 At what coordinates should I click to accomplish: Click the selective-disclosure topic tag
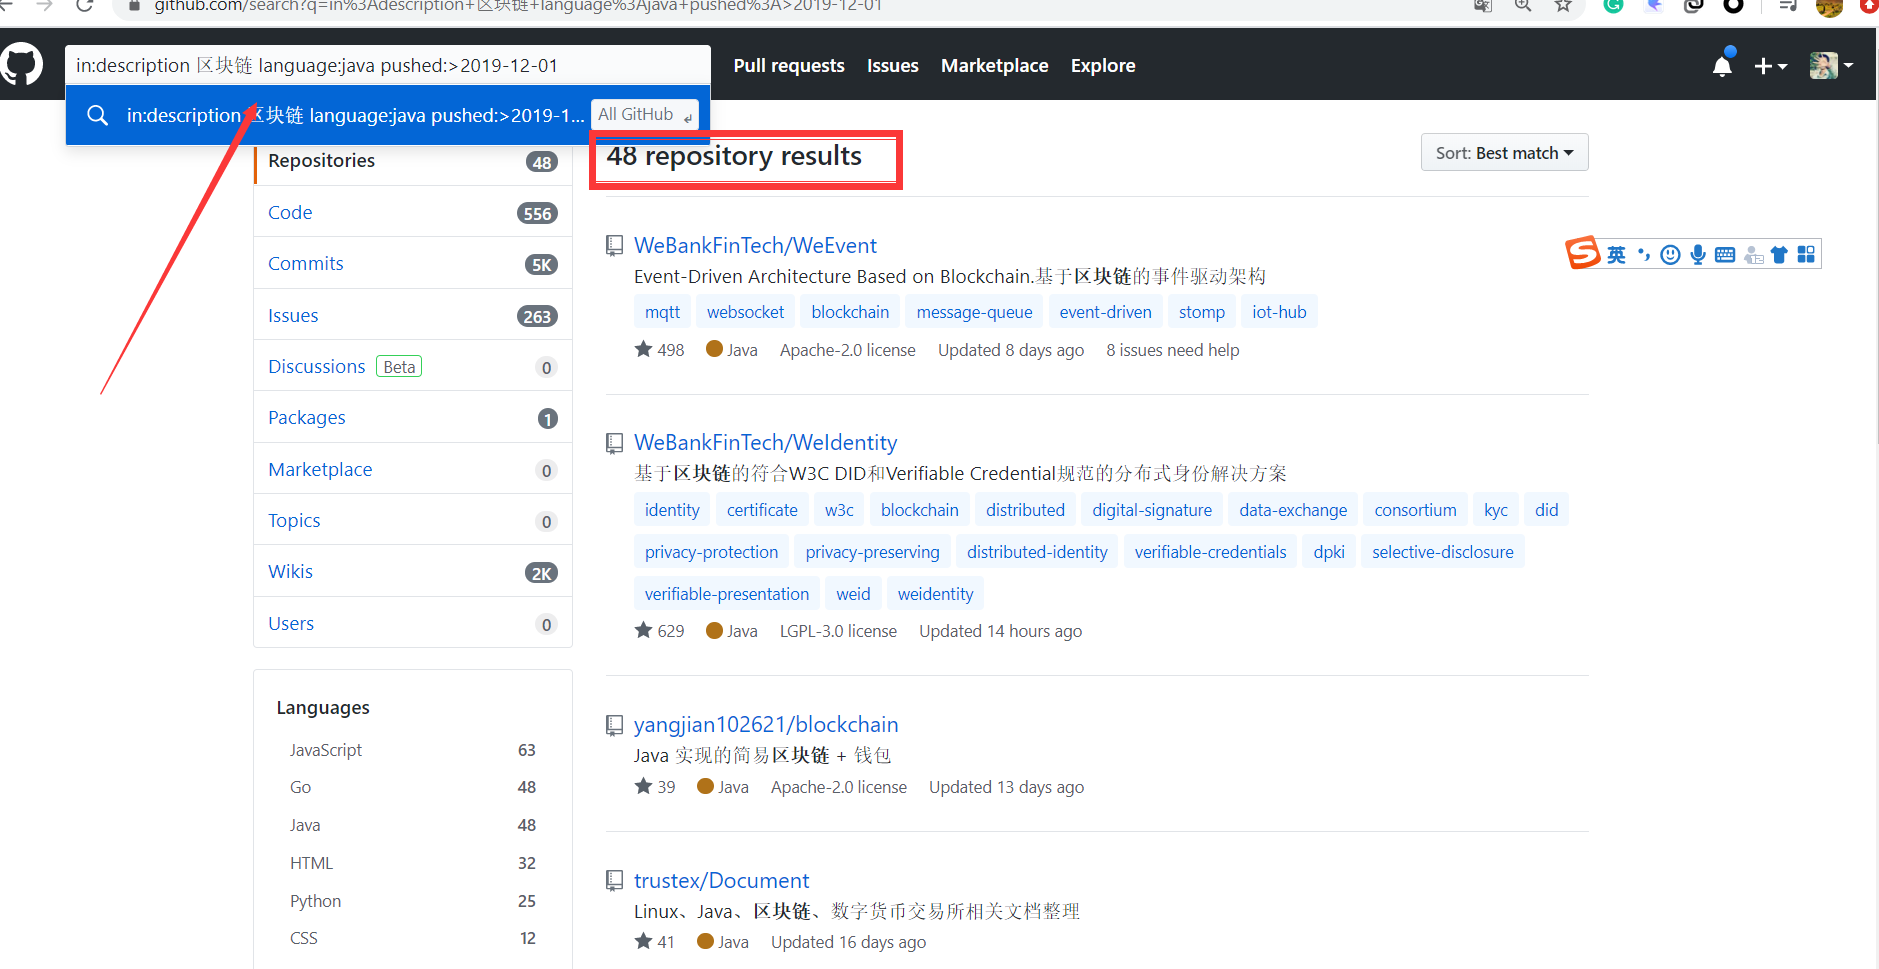(x=1442, y=552)
